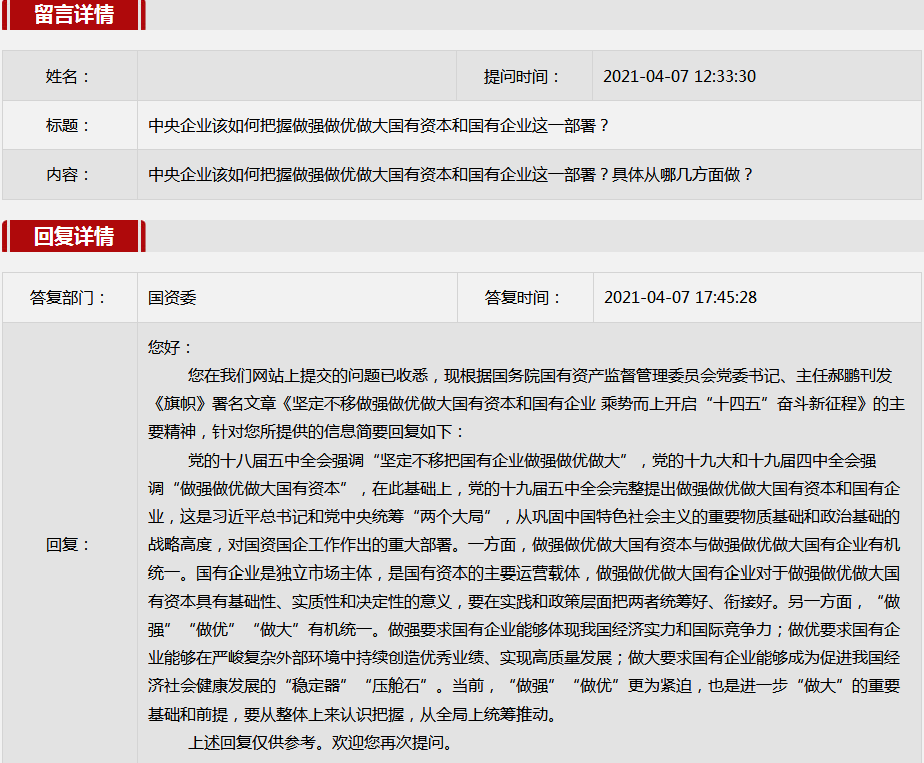The height and width of the screenshot is (763, 924).
Task: Click the 答复时间 label cell
Action: point(524,298)
